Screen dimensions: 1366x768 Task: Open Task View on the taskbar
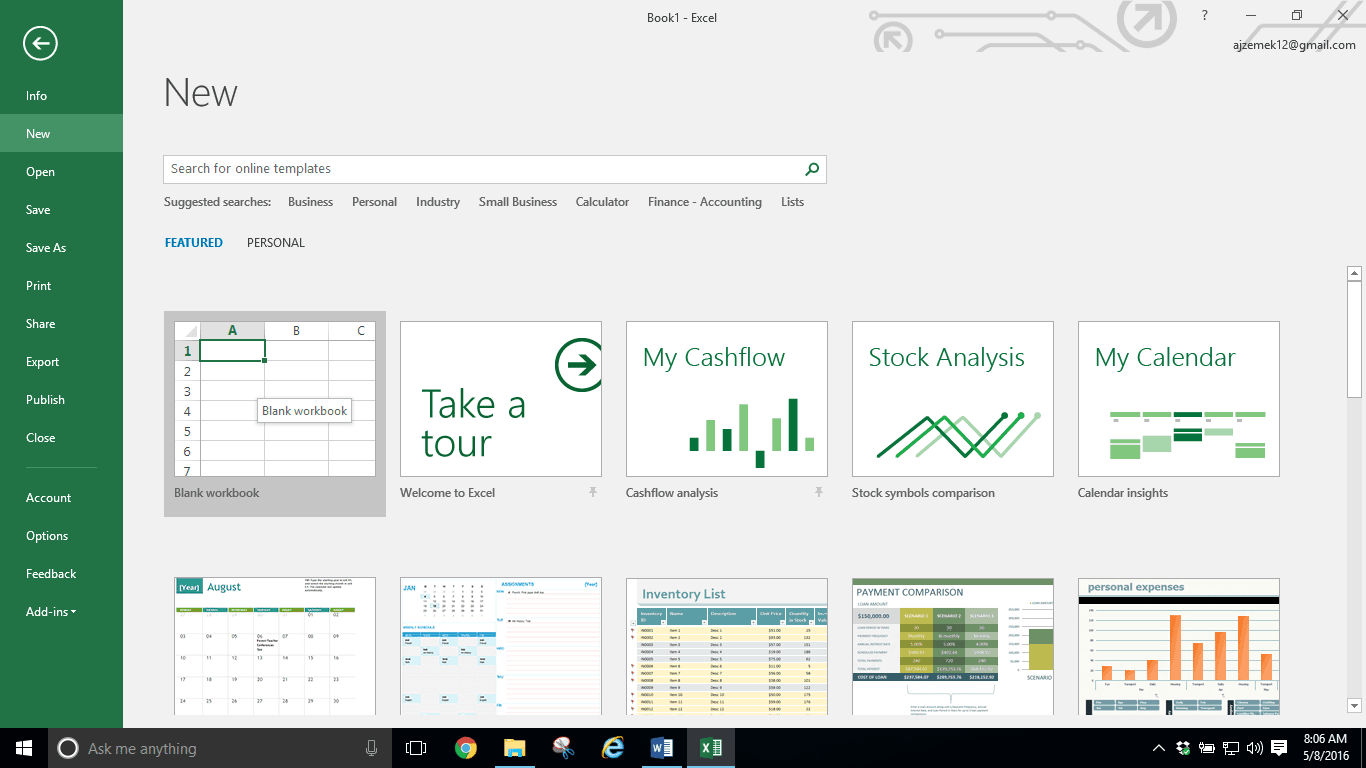tap(416, 748)
